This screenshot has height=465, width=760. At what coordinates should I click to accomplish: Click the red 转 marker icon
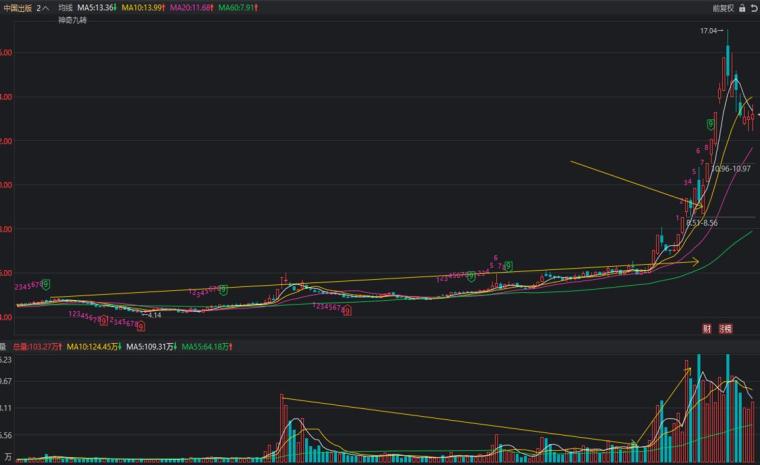(725, 328)
